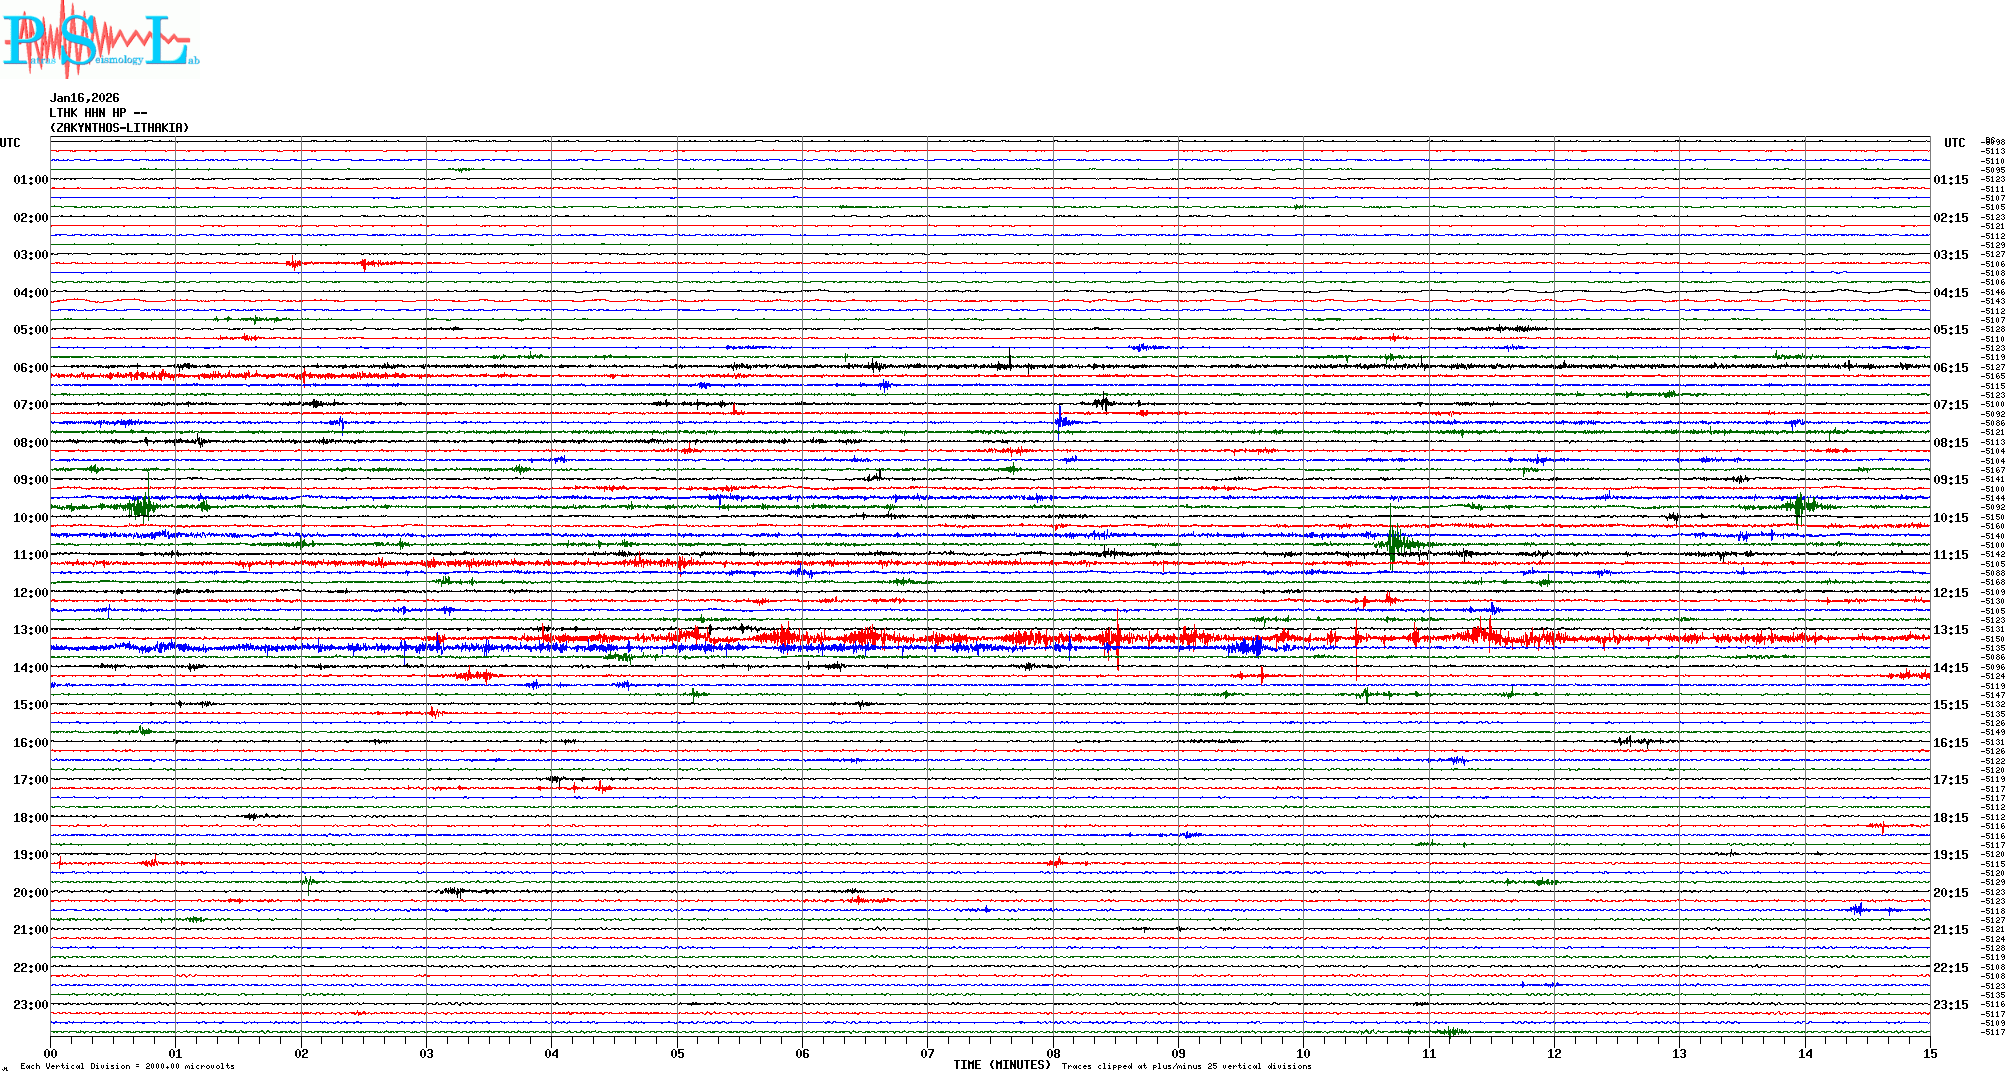Viewport: 2010px width, 1080px height.
Task: Click the right UTC axis header
Action: click(1954, 143)
